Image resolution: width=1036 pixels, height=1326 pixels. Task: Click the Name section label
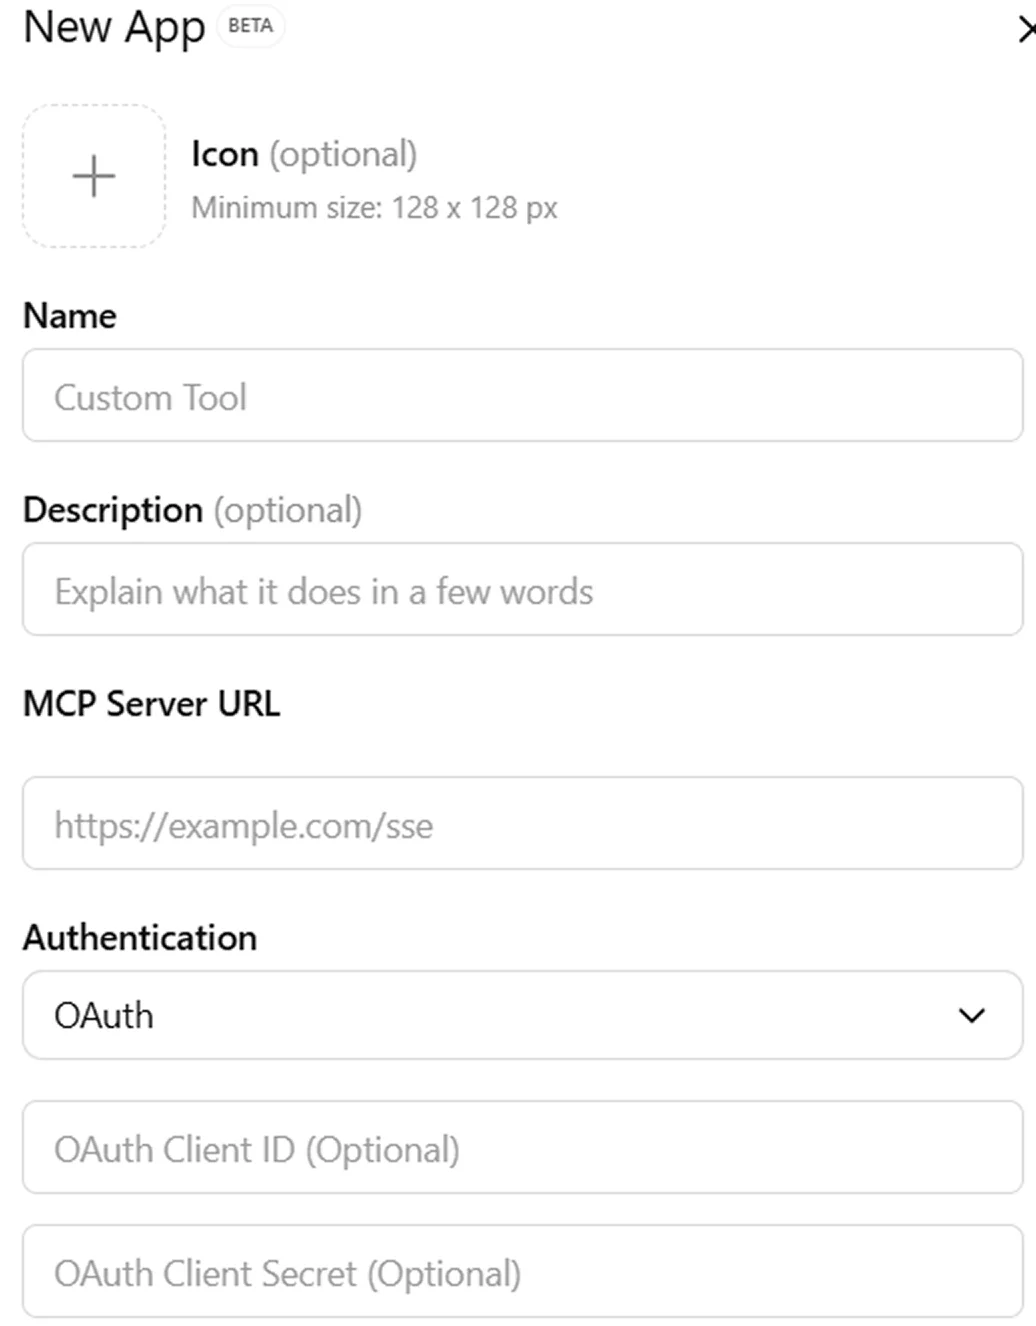point(69,316)
